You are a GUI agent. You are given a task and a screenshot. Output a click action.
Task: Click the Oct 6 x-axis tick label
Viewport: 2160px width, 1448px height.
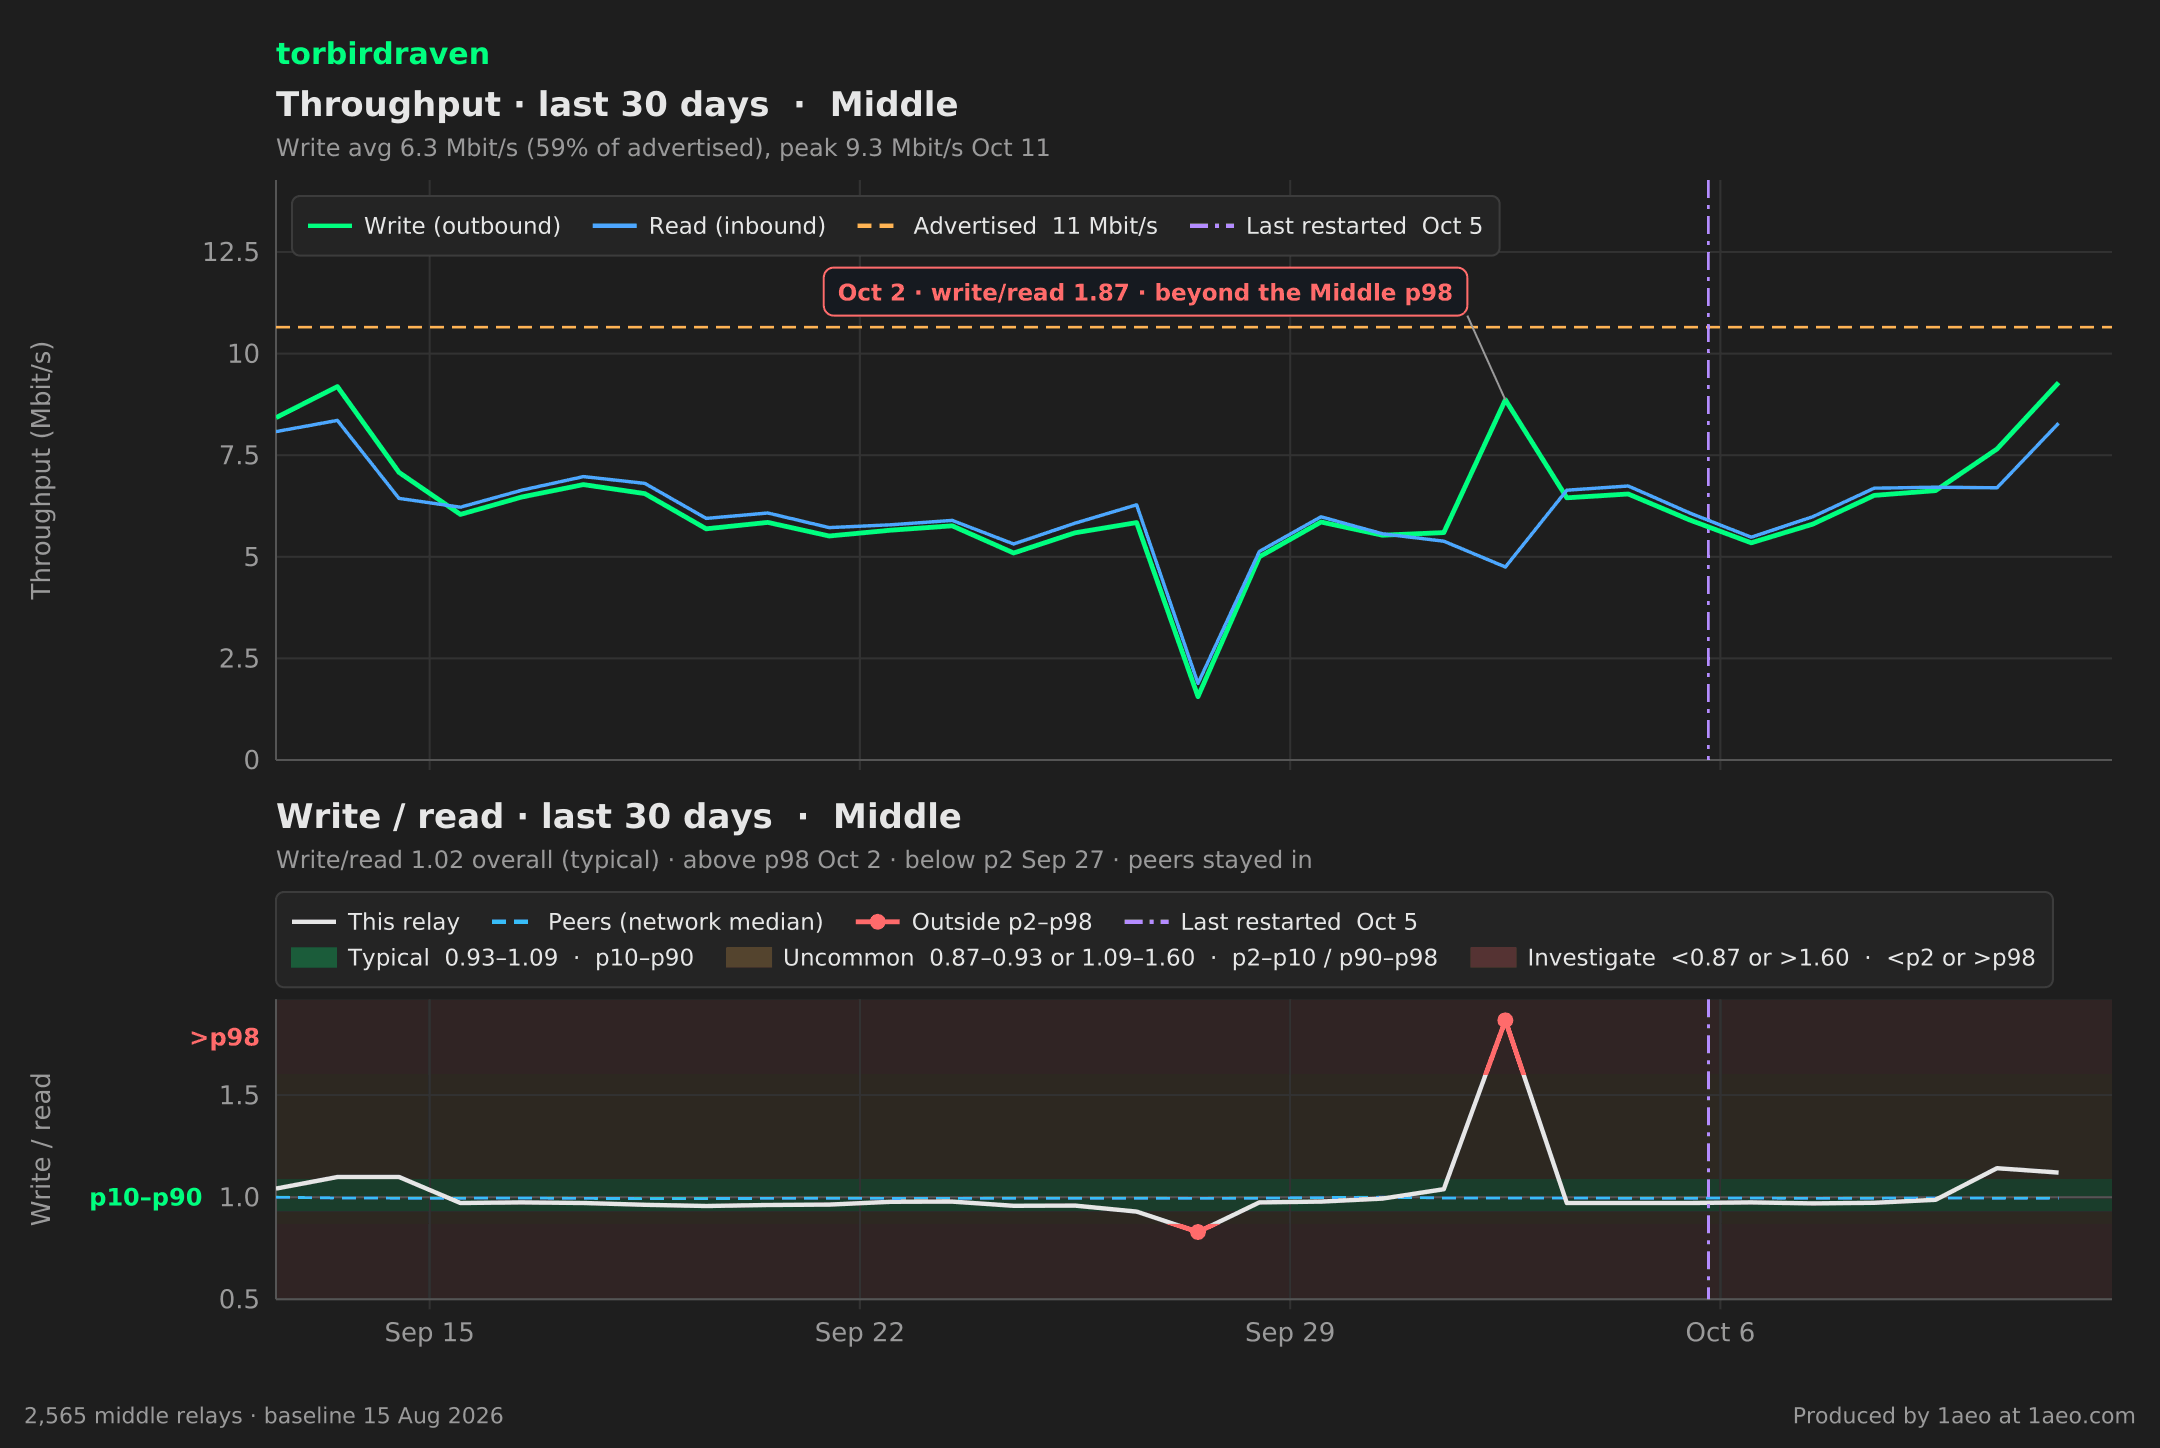click(1720, 1333)
